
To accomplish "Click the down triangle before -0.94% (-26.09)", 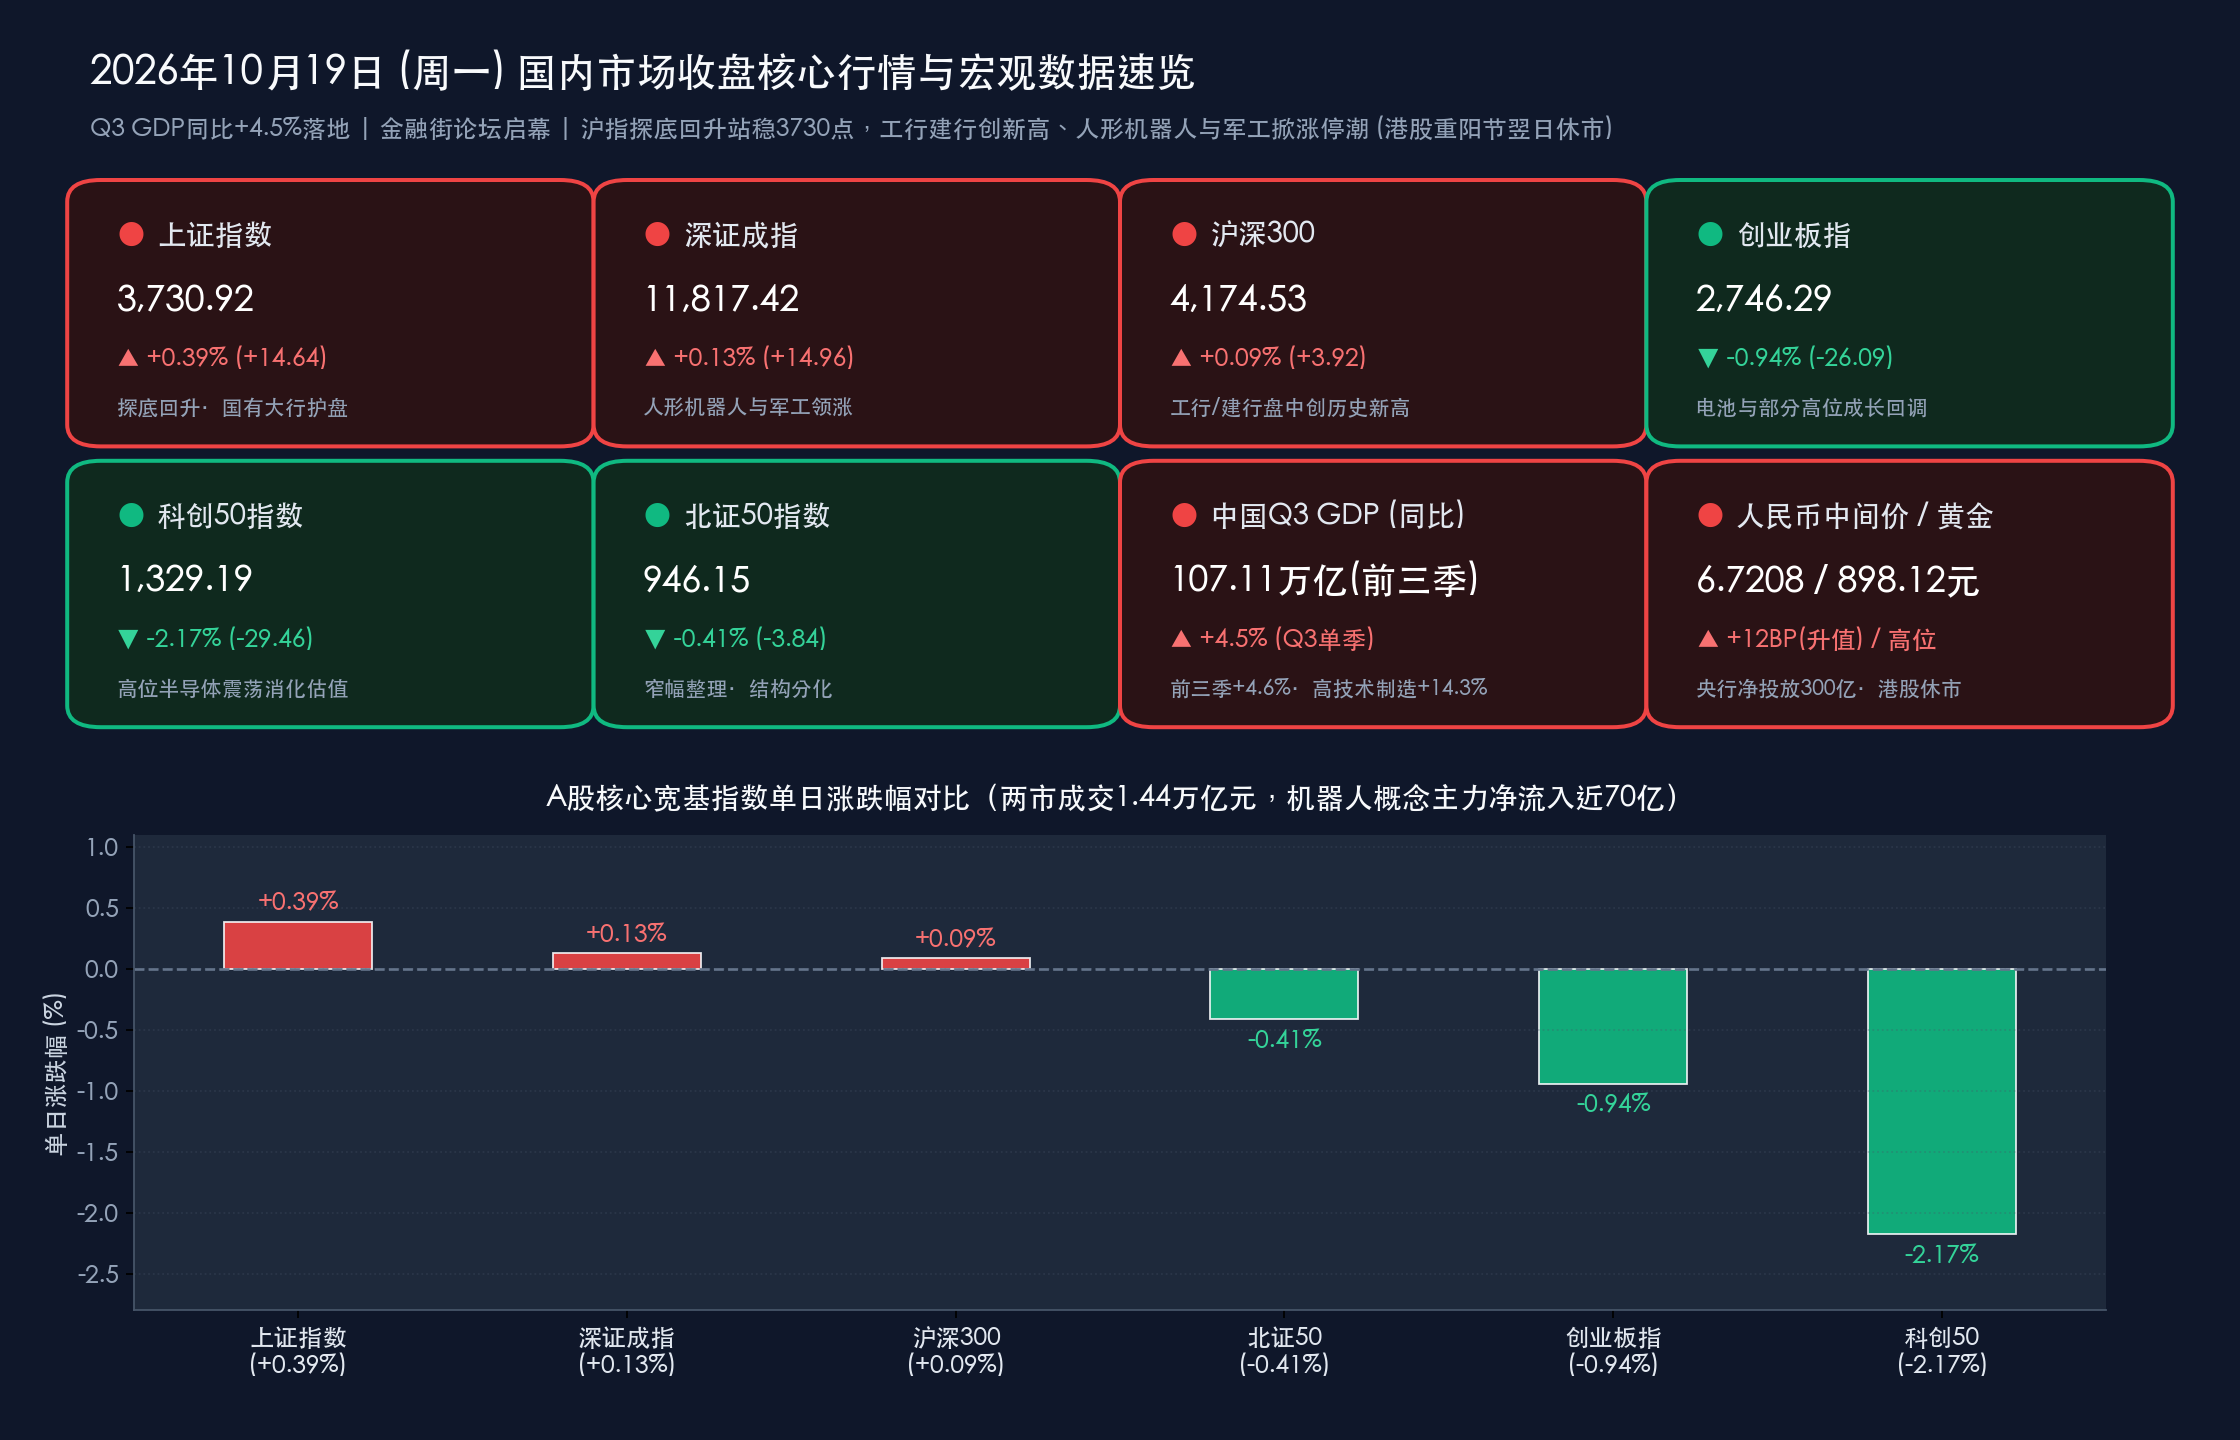I will (x=1708, y=358).
